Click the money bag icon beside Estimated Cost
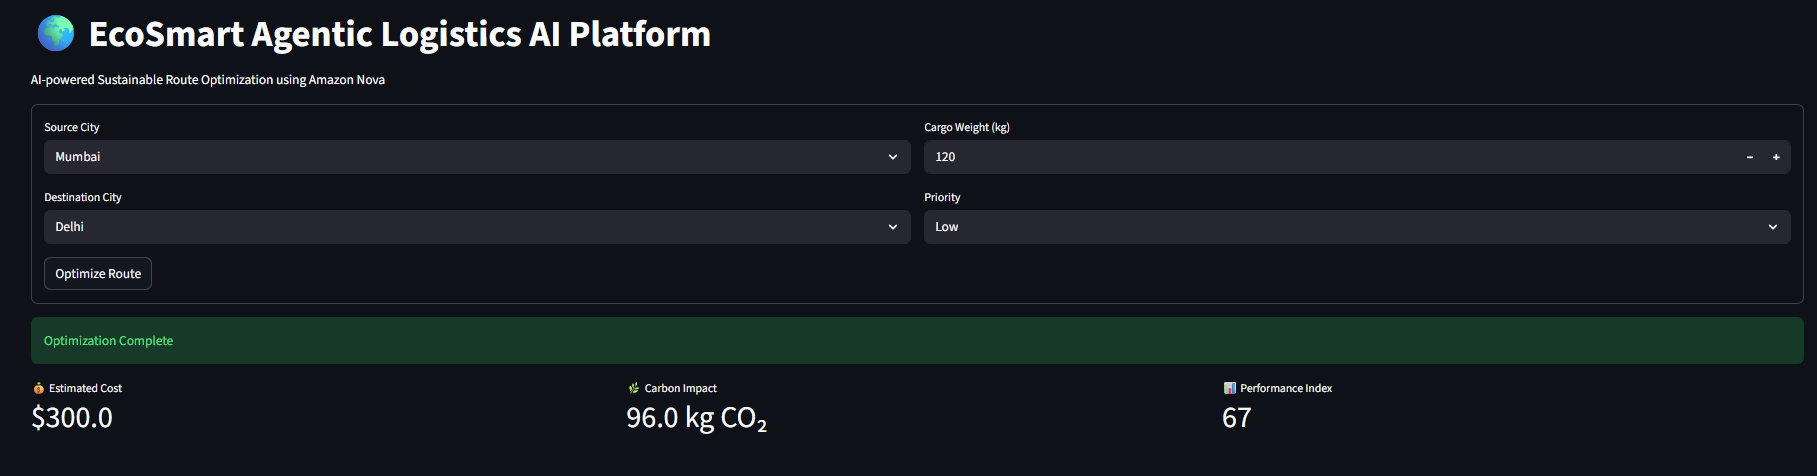The height and width of the screenshot is (476, 1817). pos(39,388)
